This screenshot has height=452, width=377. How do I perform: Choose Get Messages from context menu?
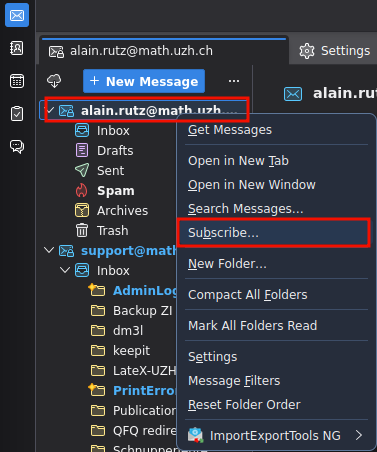[x=276, y=130]
